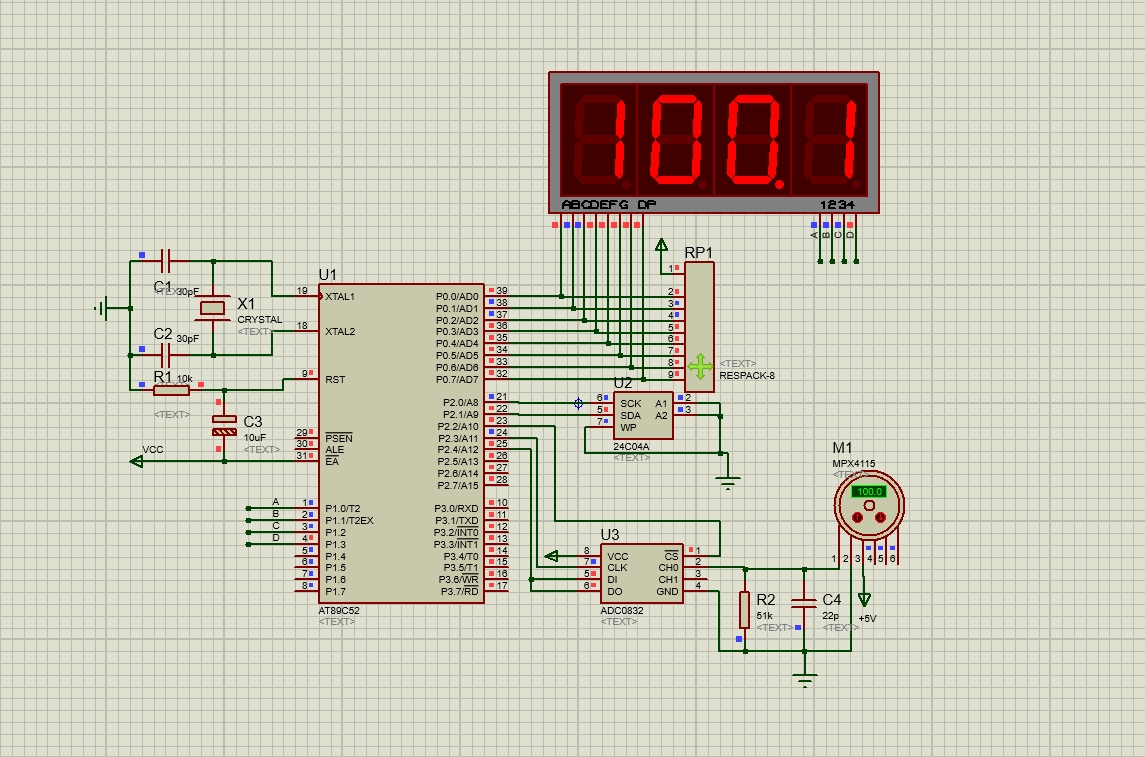This screenshot has width=1145, height=757.
Task: Click the AT89C52 part name text
Action: pos(339,610)
